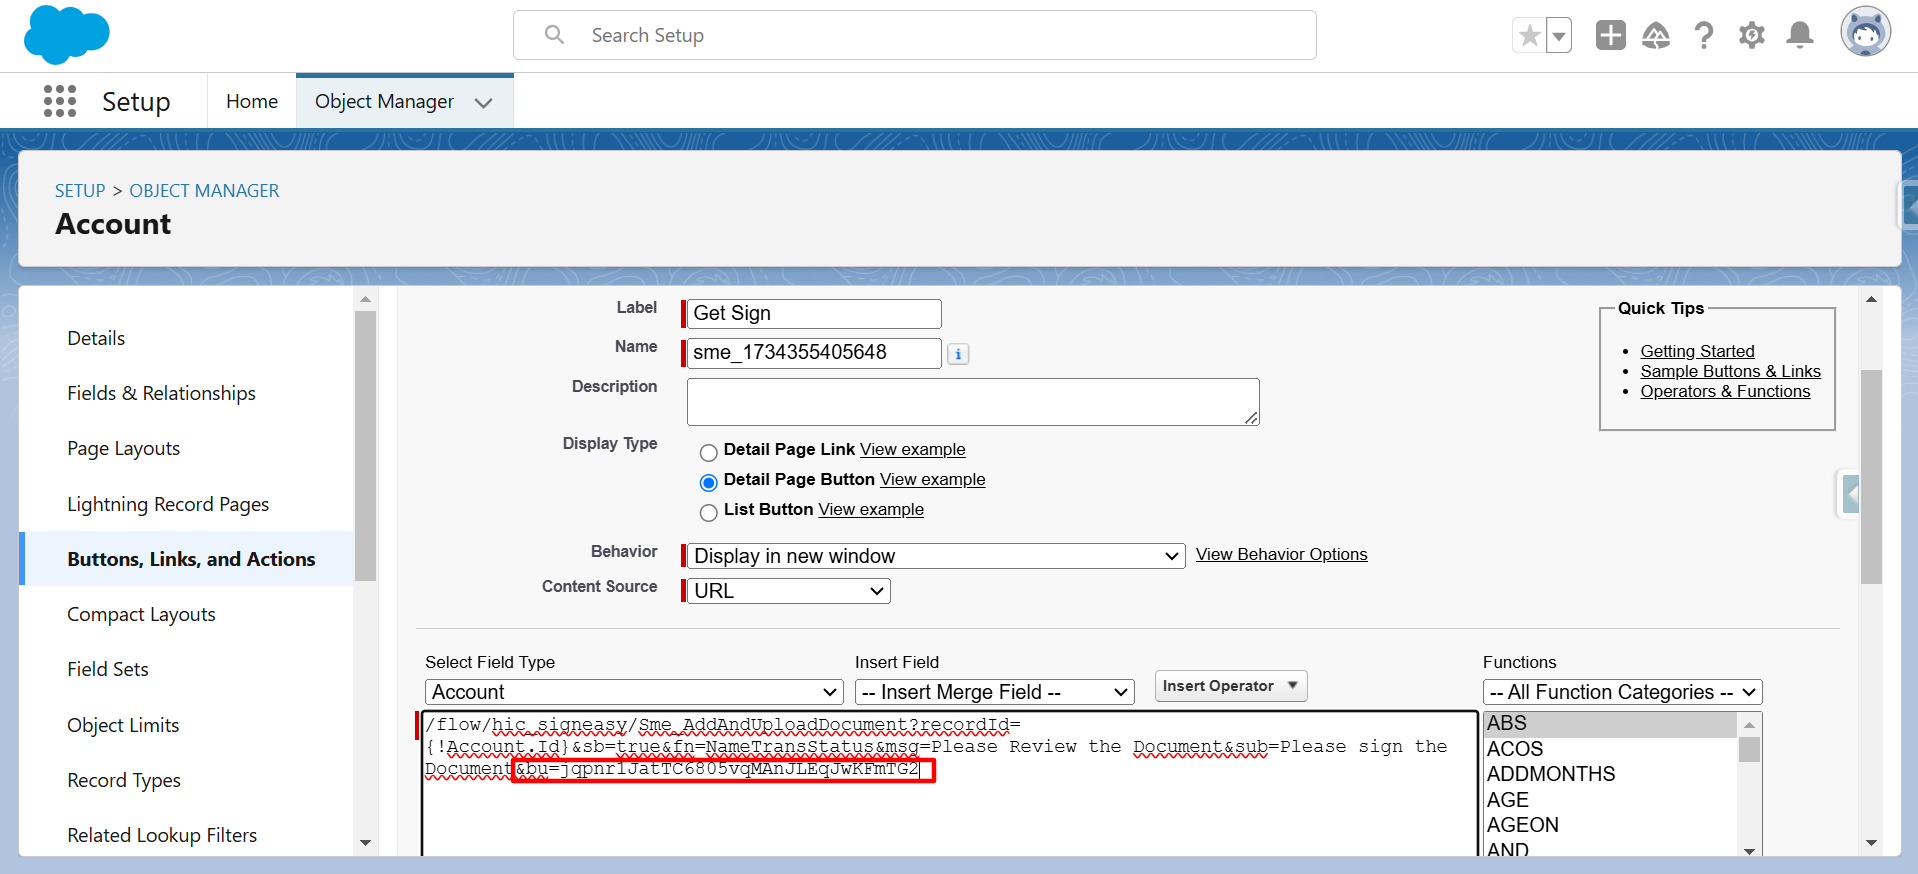
Task: Click View Behavior Options link
Action: 1281,554
